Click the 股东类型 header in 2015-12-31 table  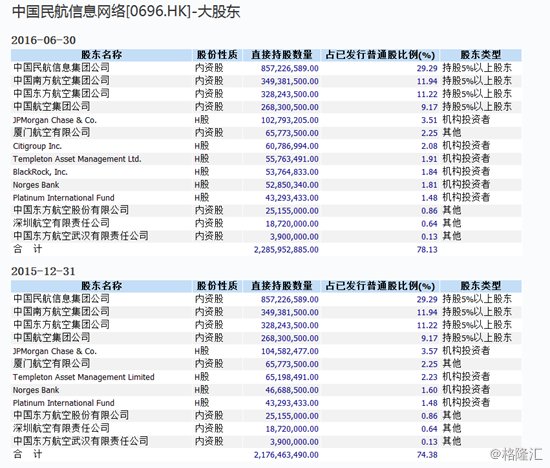[x=481, y=286]
